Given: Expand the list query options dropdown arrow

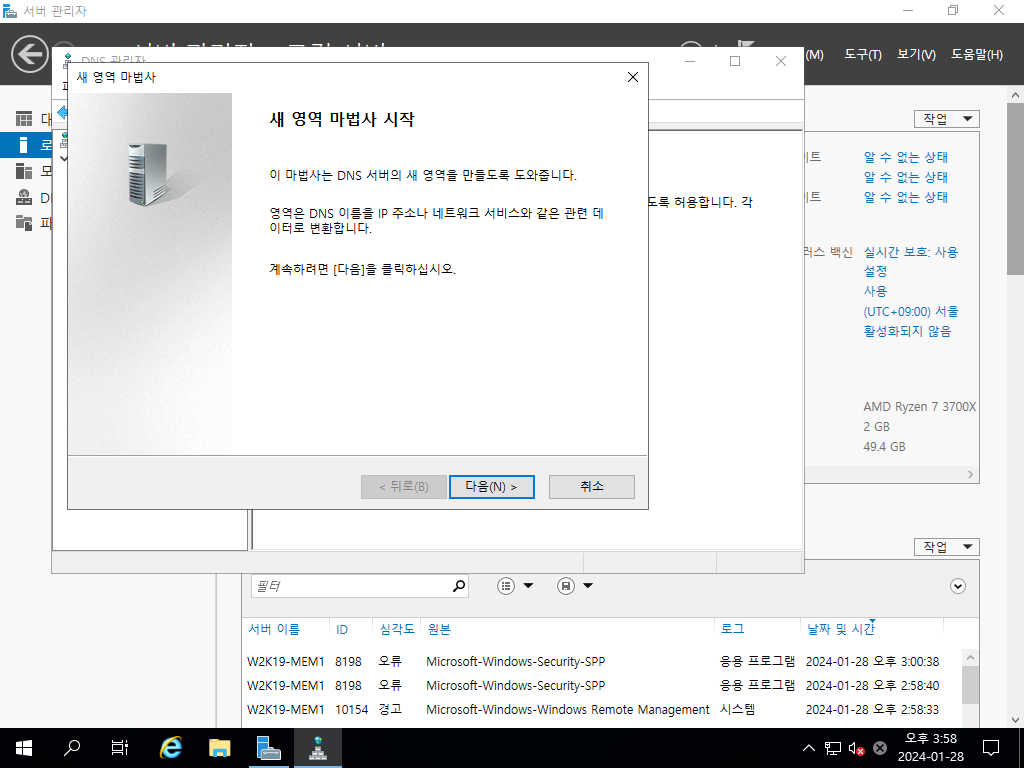Looking at the screenshot, I should (528, 586).
